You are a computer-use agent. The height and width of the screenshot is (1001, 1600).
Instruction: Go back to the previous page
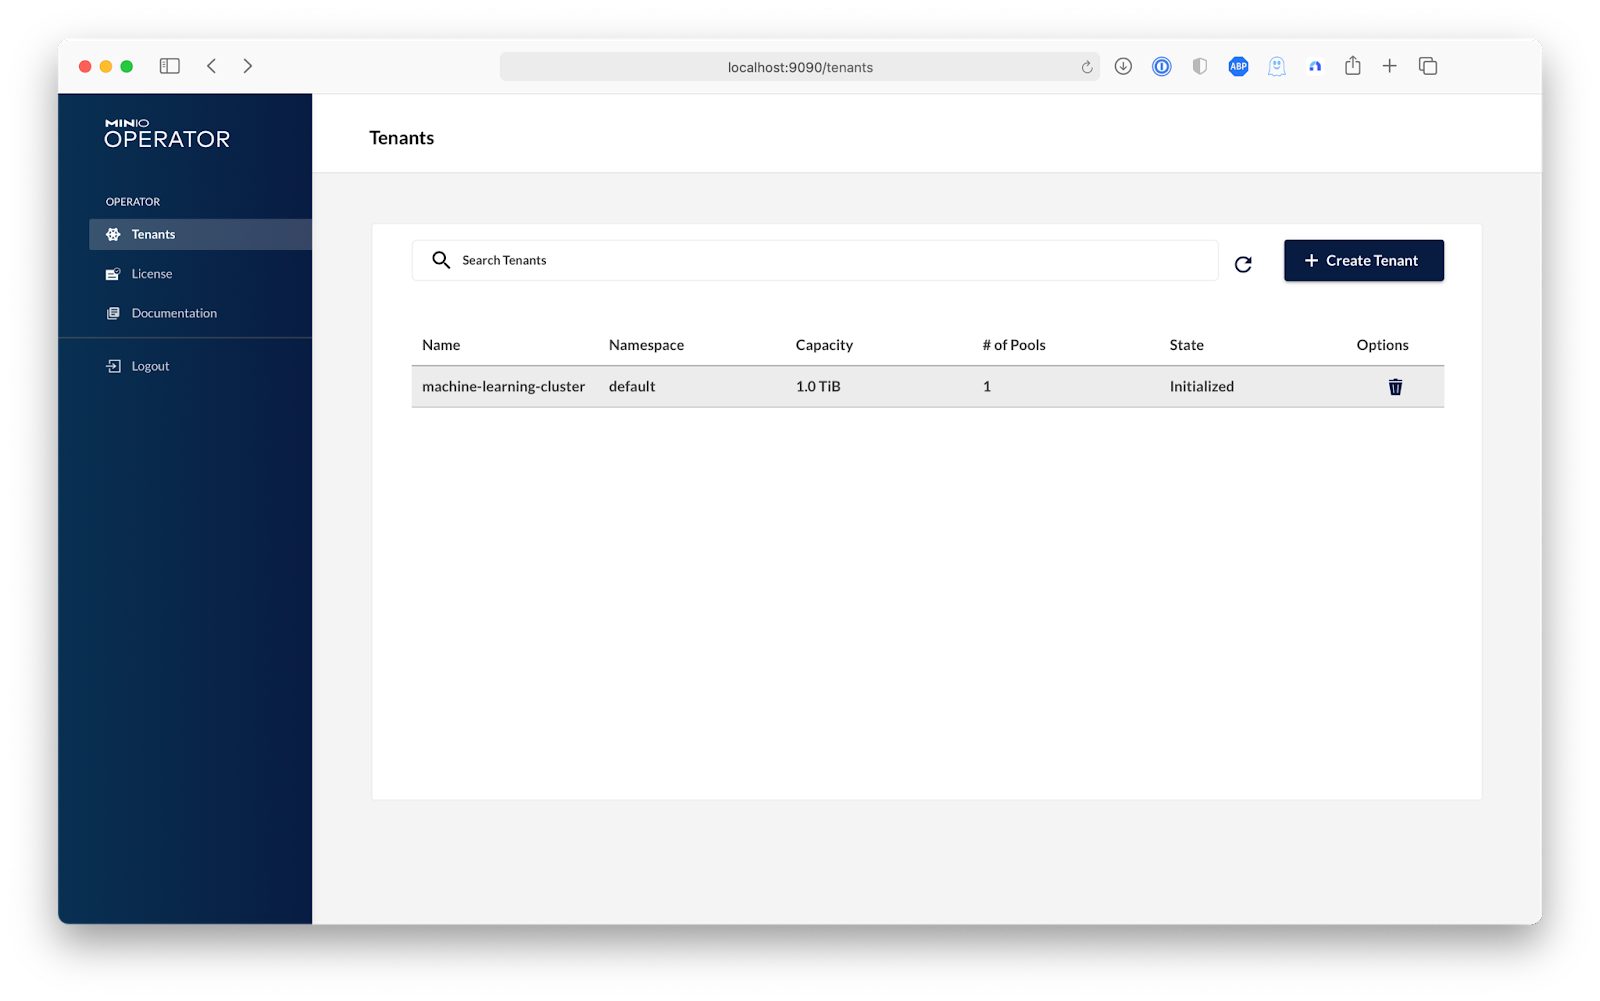212,66
